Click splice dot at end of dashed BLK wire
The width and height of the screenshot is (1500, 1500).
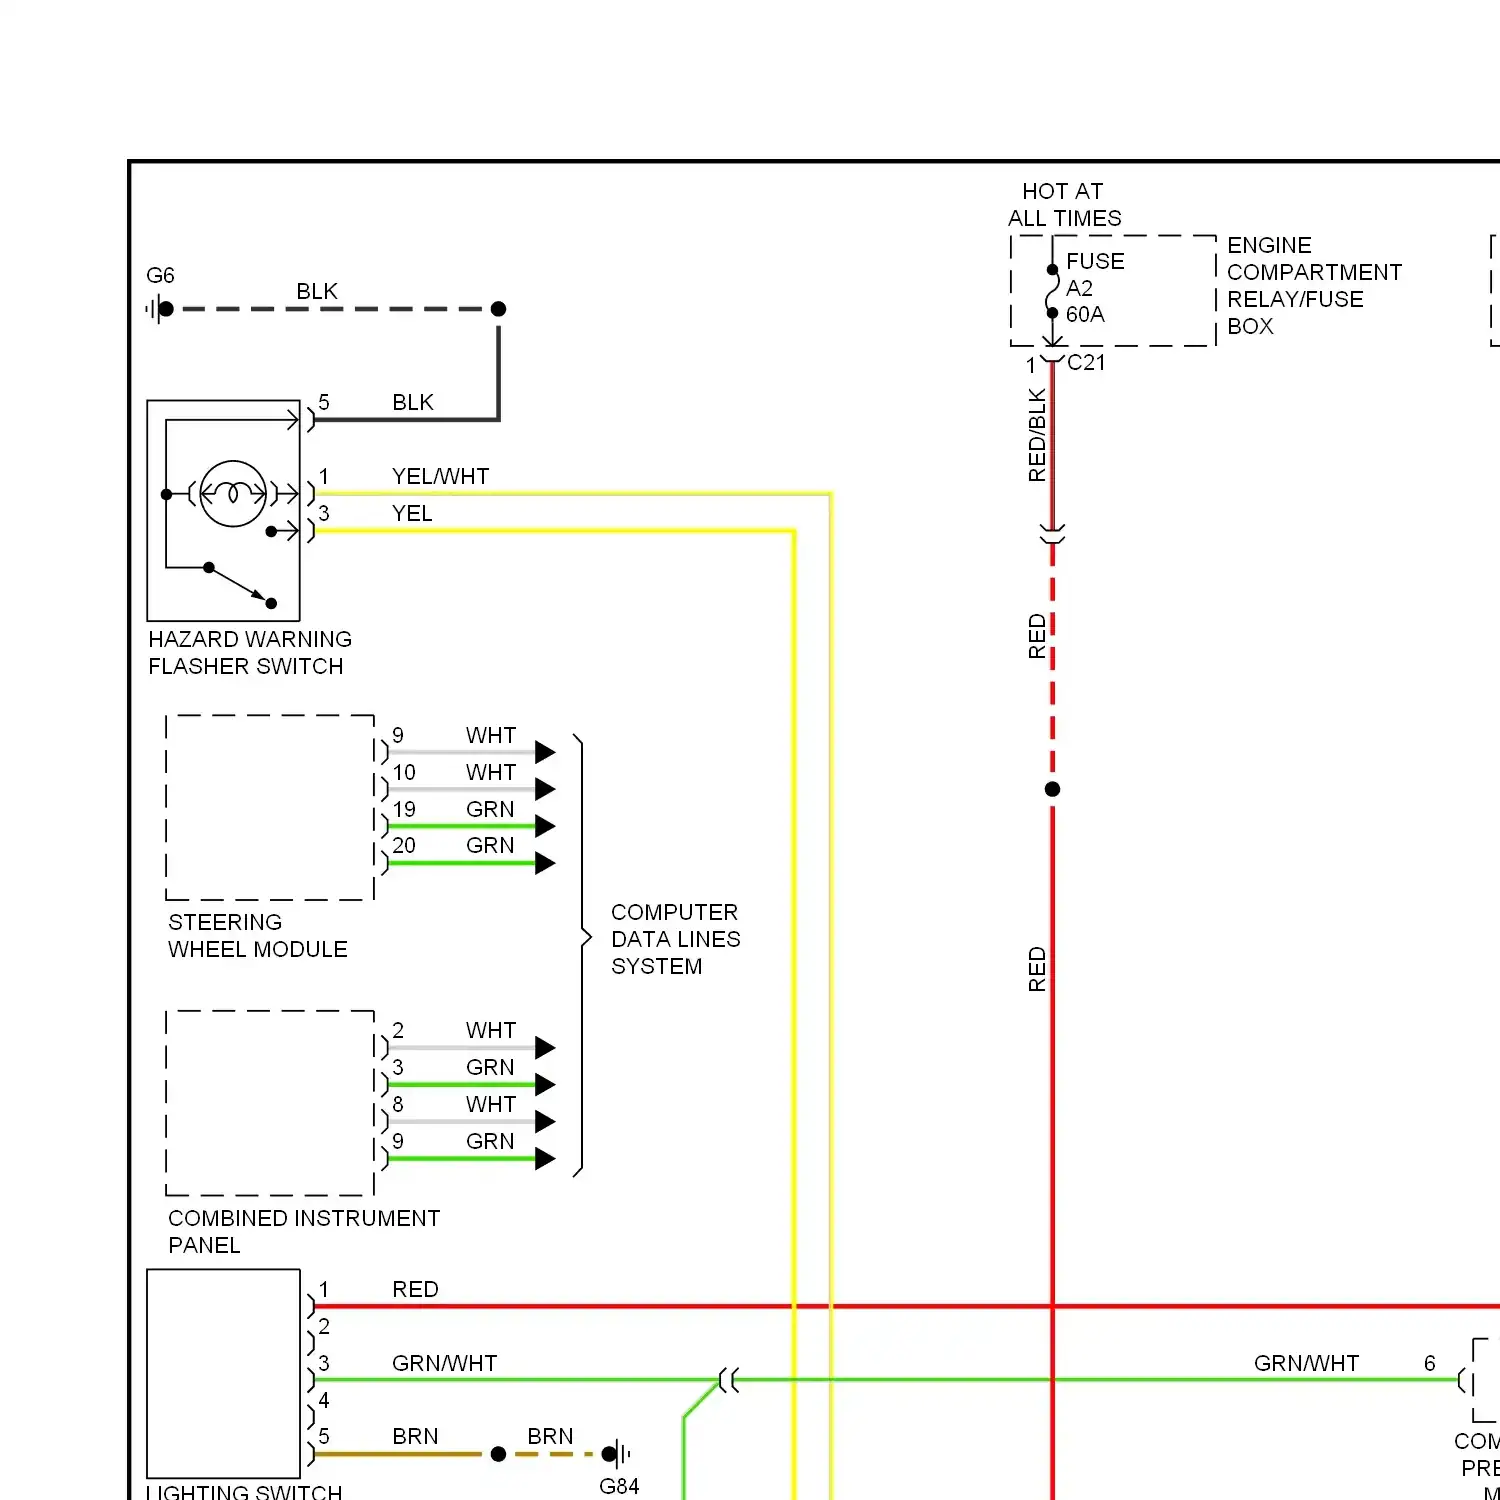pyautogui.click(x=498, y=309)
